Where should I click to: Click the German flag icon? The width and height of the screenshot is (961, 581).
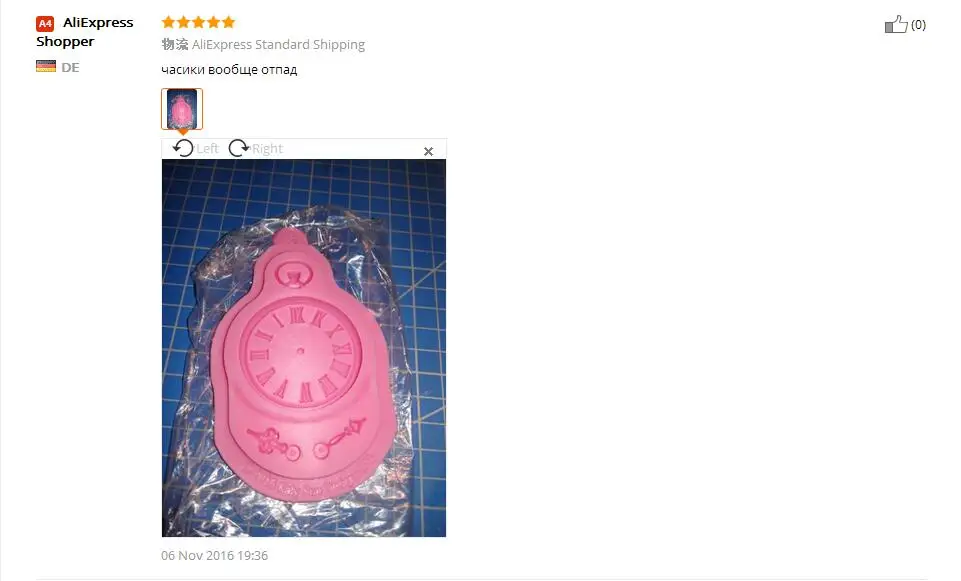46,66
